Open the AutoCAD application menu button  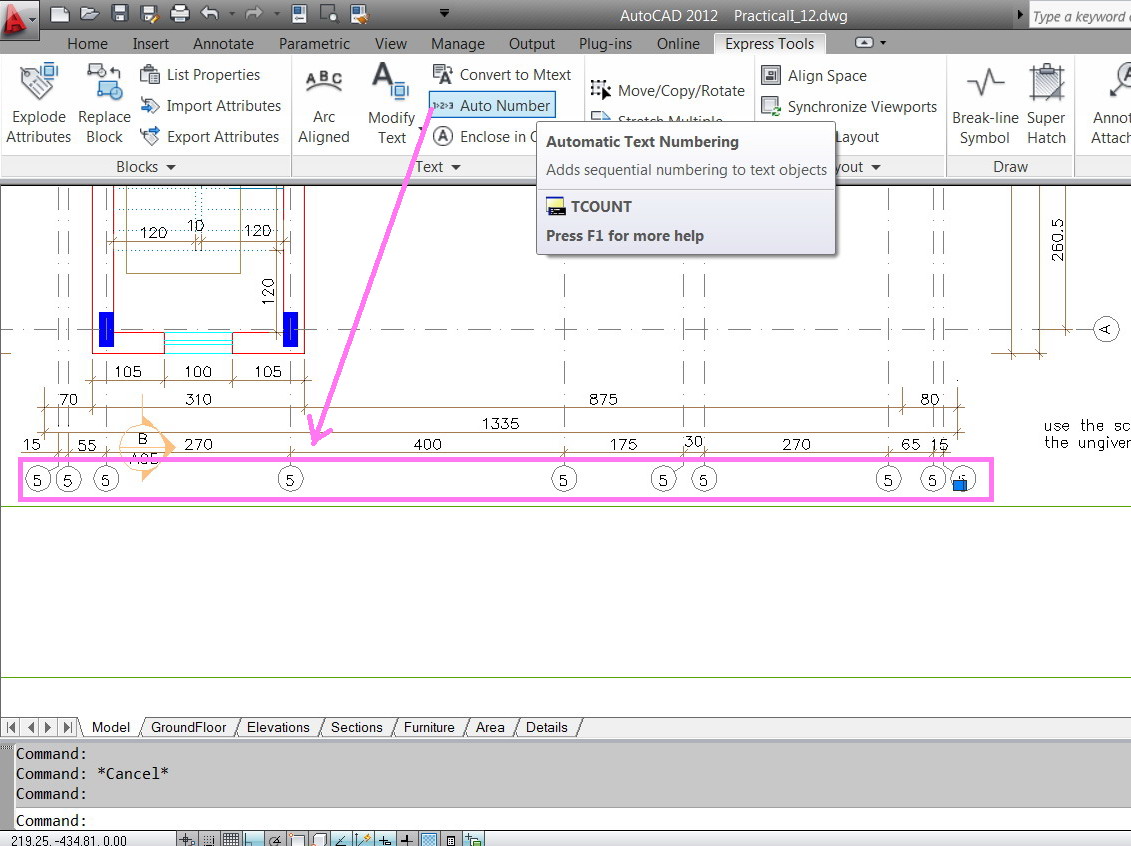coord(17,17)
